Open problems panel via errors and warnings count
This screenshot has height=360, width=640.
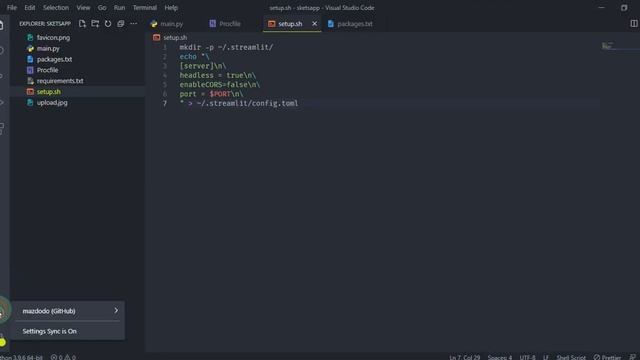pyautogui.click(x=63, y=357)
